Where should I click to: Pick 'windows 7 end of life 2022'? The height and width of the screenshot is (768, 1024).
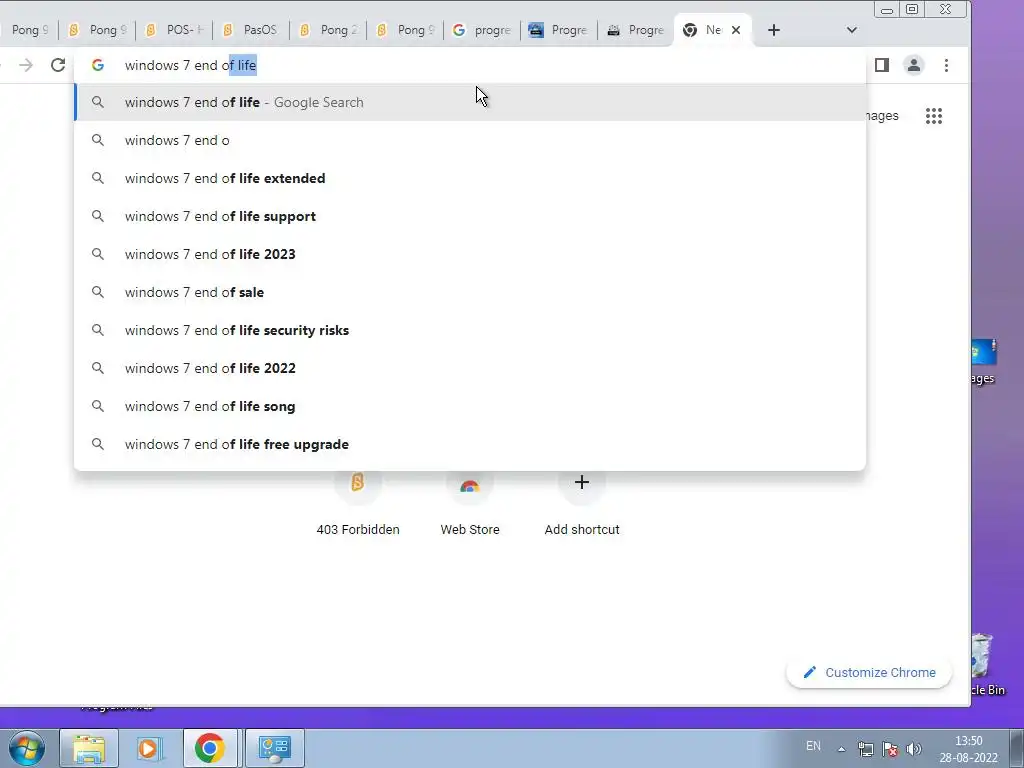tap(470, 368)
